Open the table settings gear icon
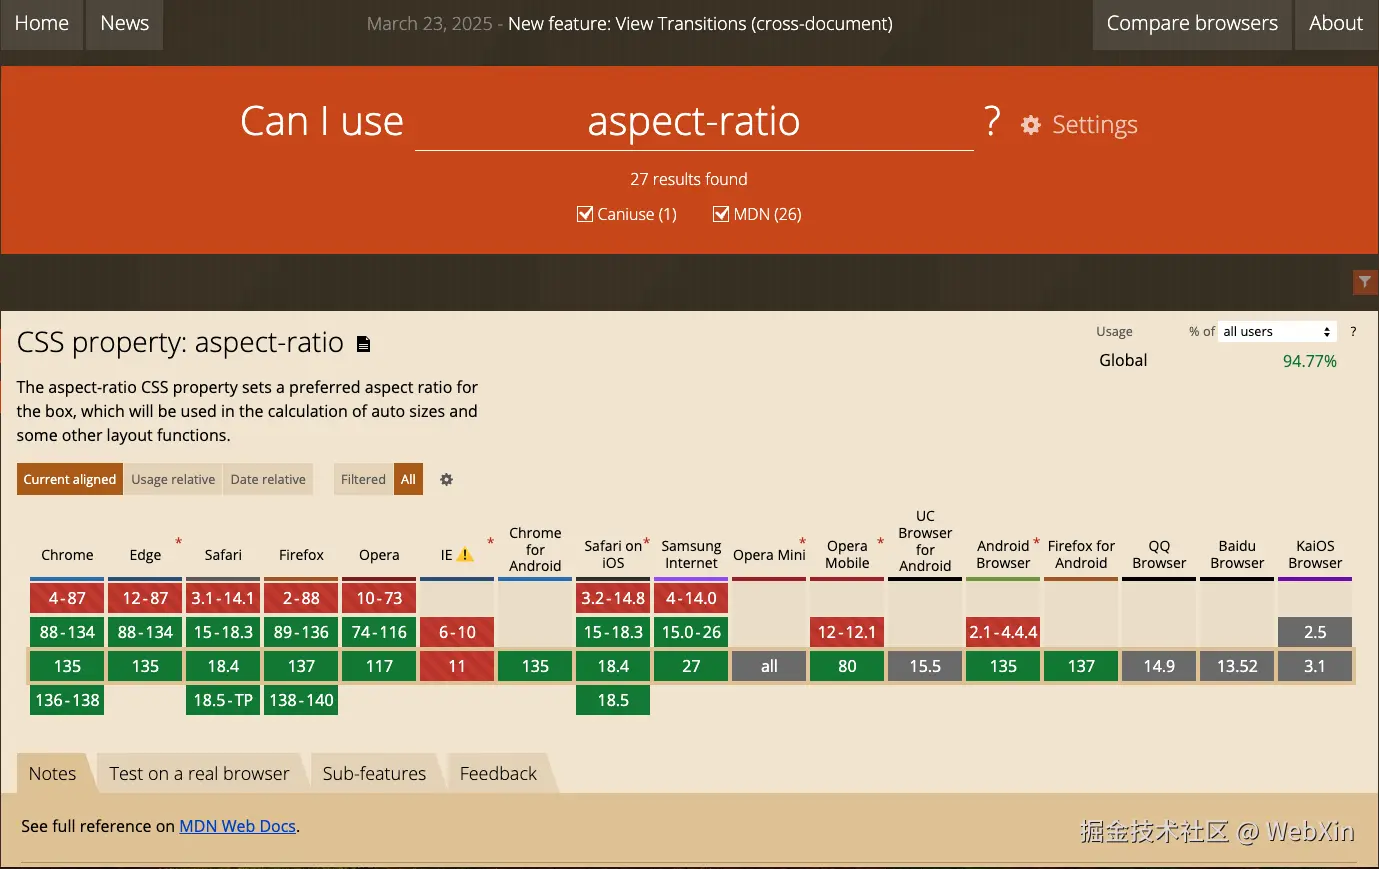Viewport: 1379px width, 869px height. pos(447,480)
